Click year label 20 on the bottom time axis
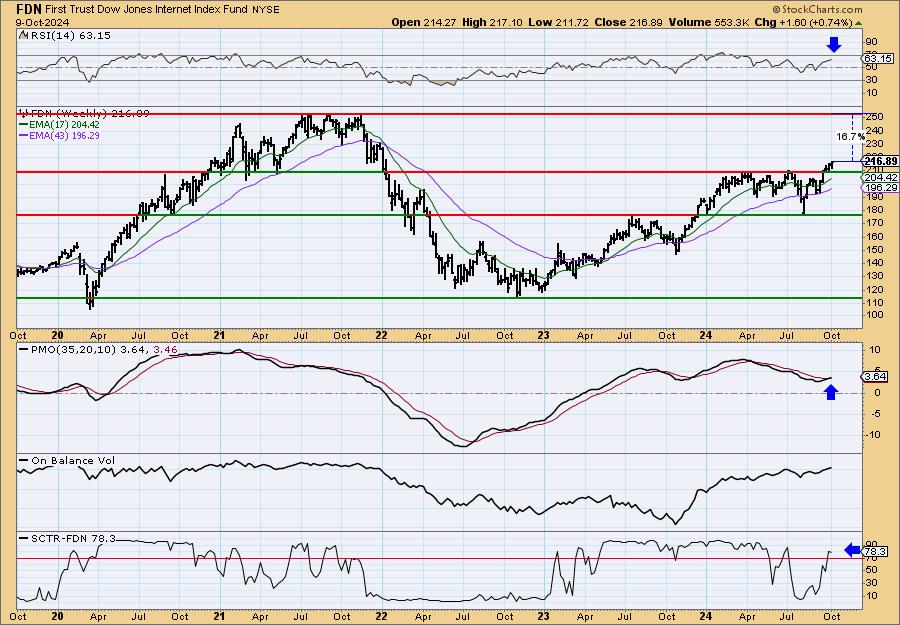 pyautogui.click(x=57, y=616)
